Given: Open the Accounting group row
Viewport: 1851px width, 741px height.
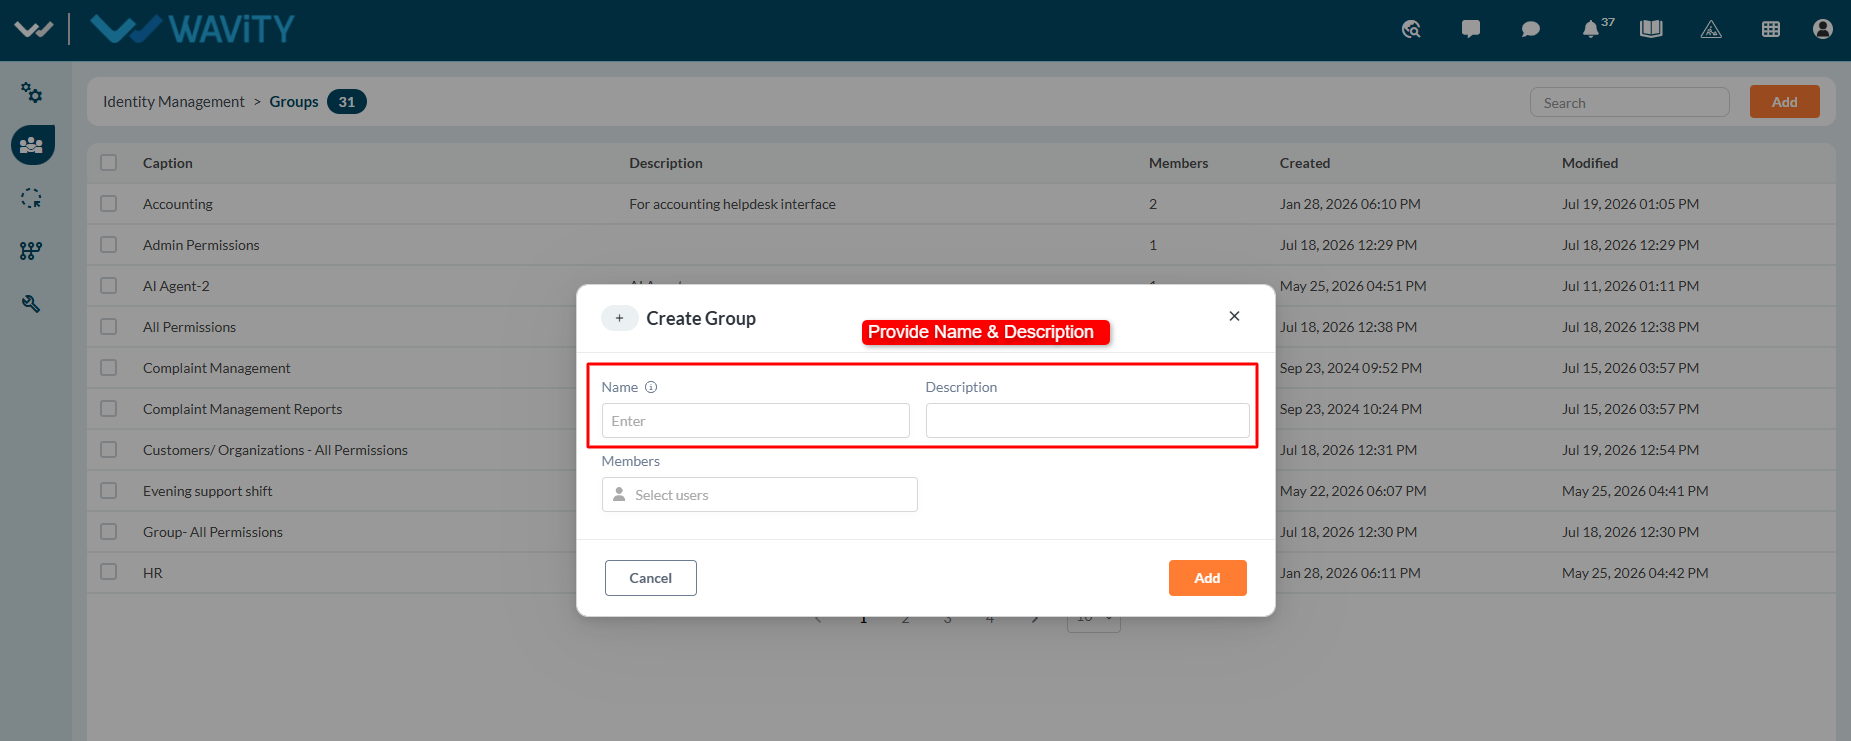Looking at the screenshot, I should (x=178, y=204).
